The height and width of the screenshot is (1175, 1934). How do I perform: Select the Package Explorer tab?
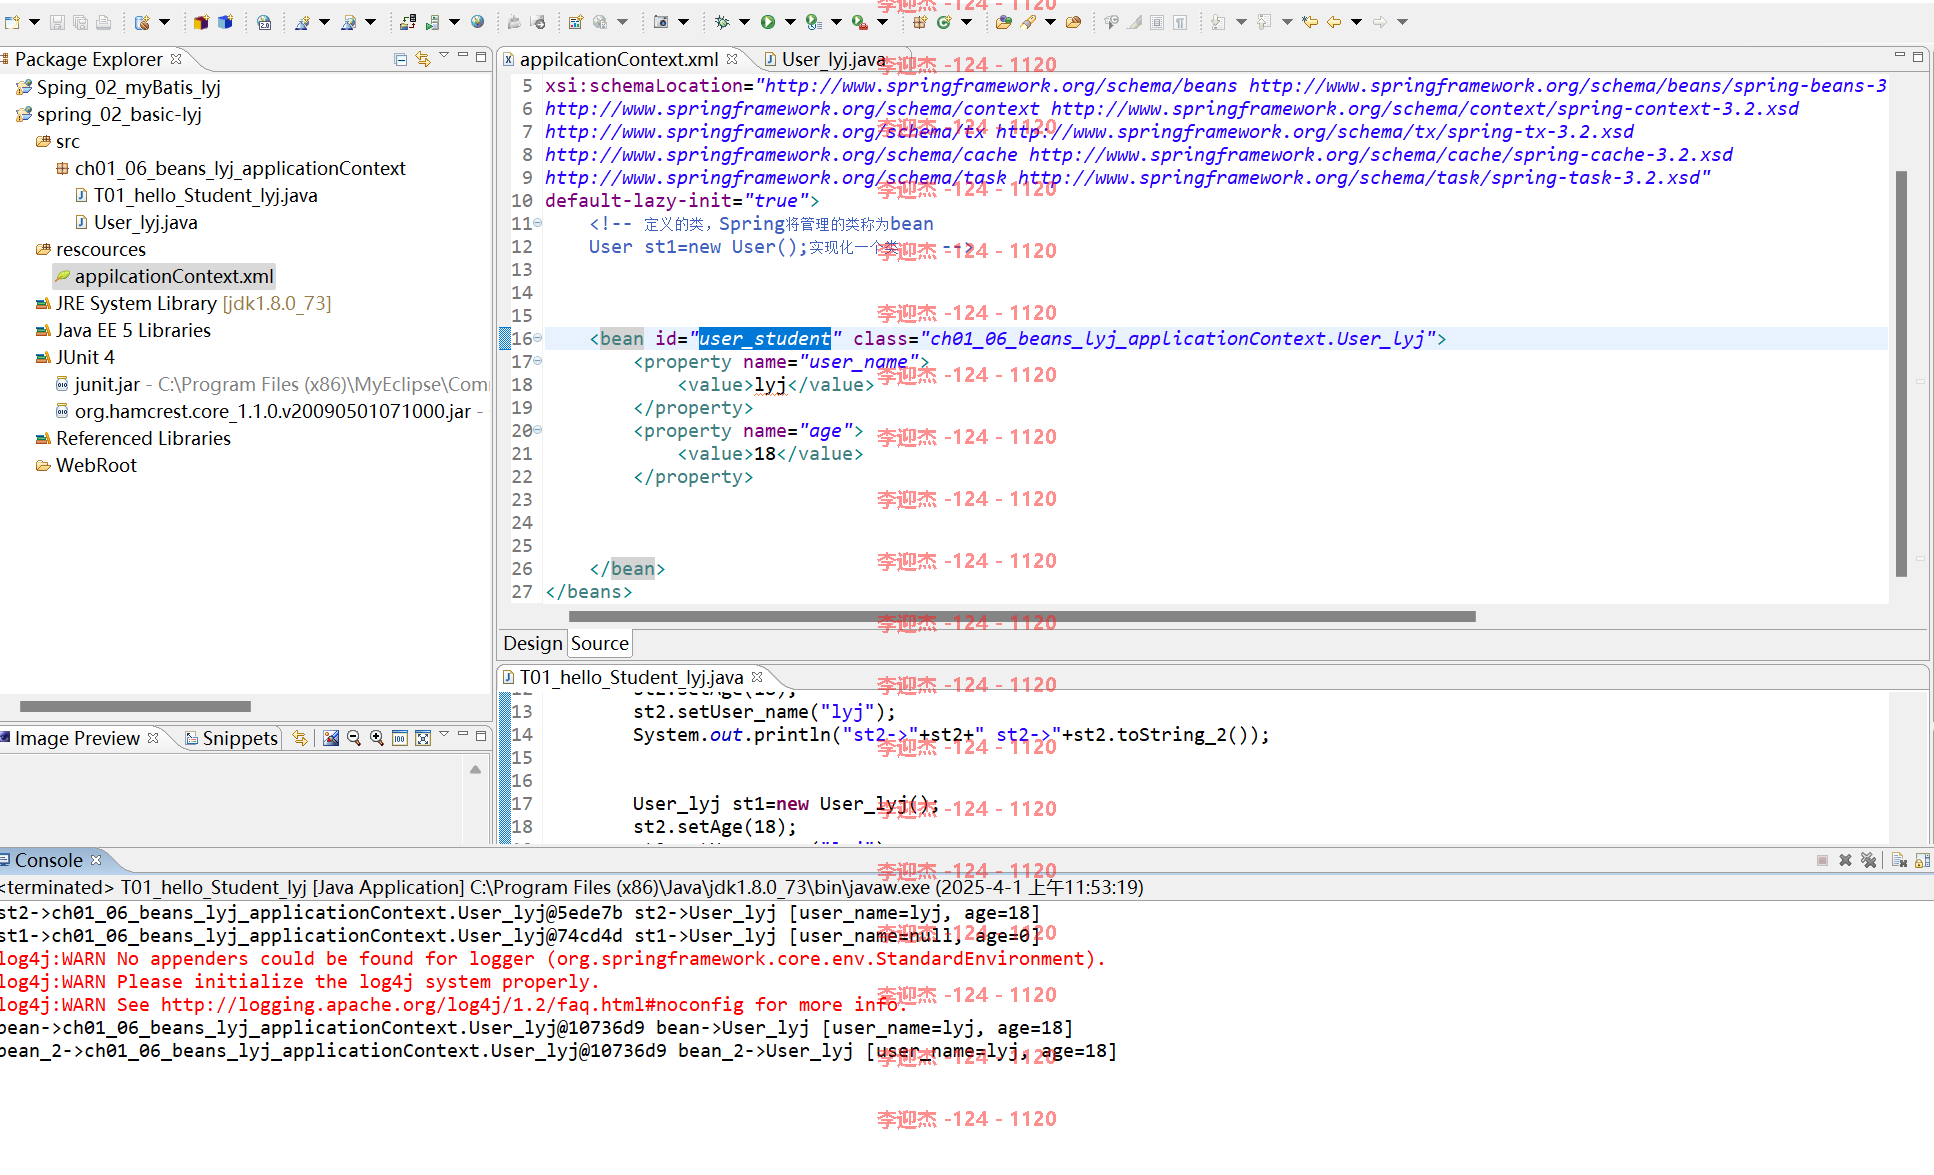coord(88,59)
